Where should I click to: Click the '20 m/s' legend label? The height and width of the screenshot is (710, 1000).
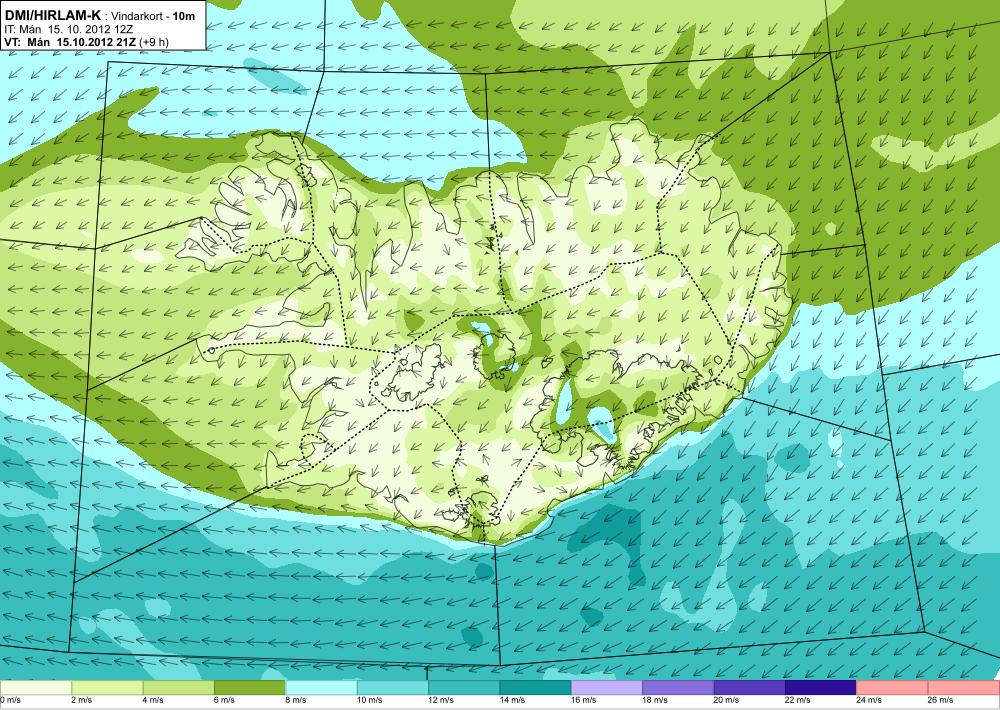pos(727,700)
